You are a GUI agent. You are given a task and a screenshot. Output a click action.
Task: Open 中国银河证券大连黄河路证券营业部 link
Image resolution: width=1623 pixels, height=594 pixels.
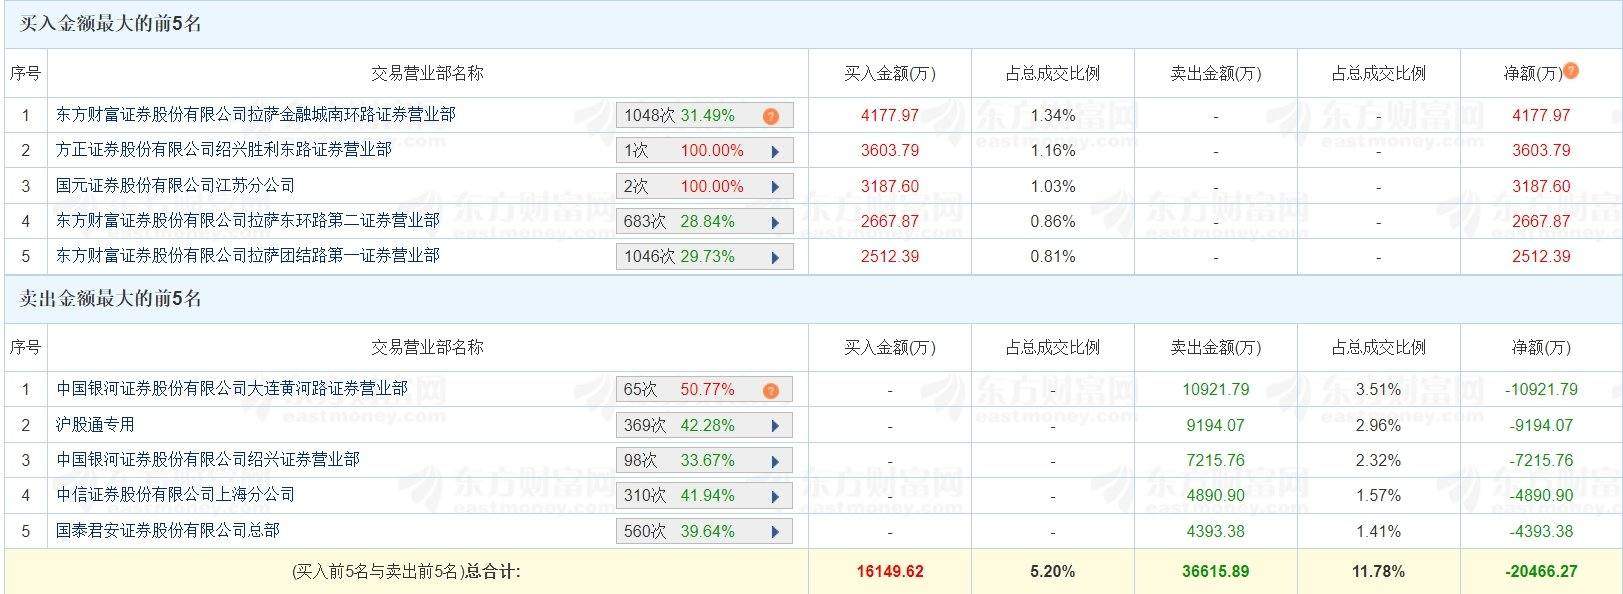[x=232, y=389]
